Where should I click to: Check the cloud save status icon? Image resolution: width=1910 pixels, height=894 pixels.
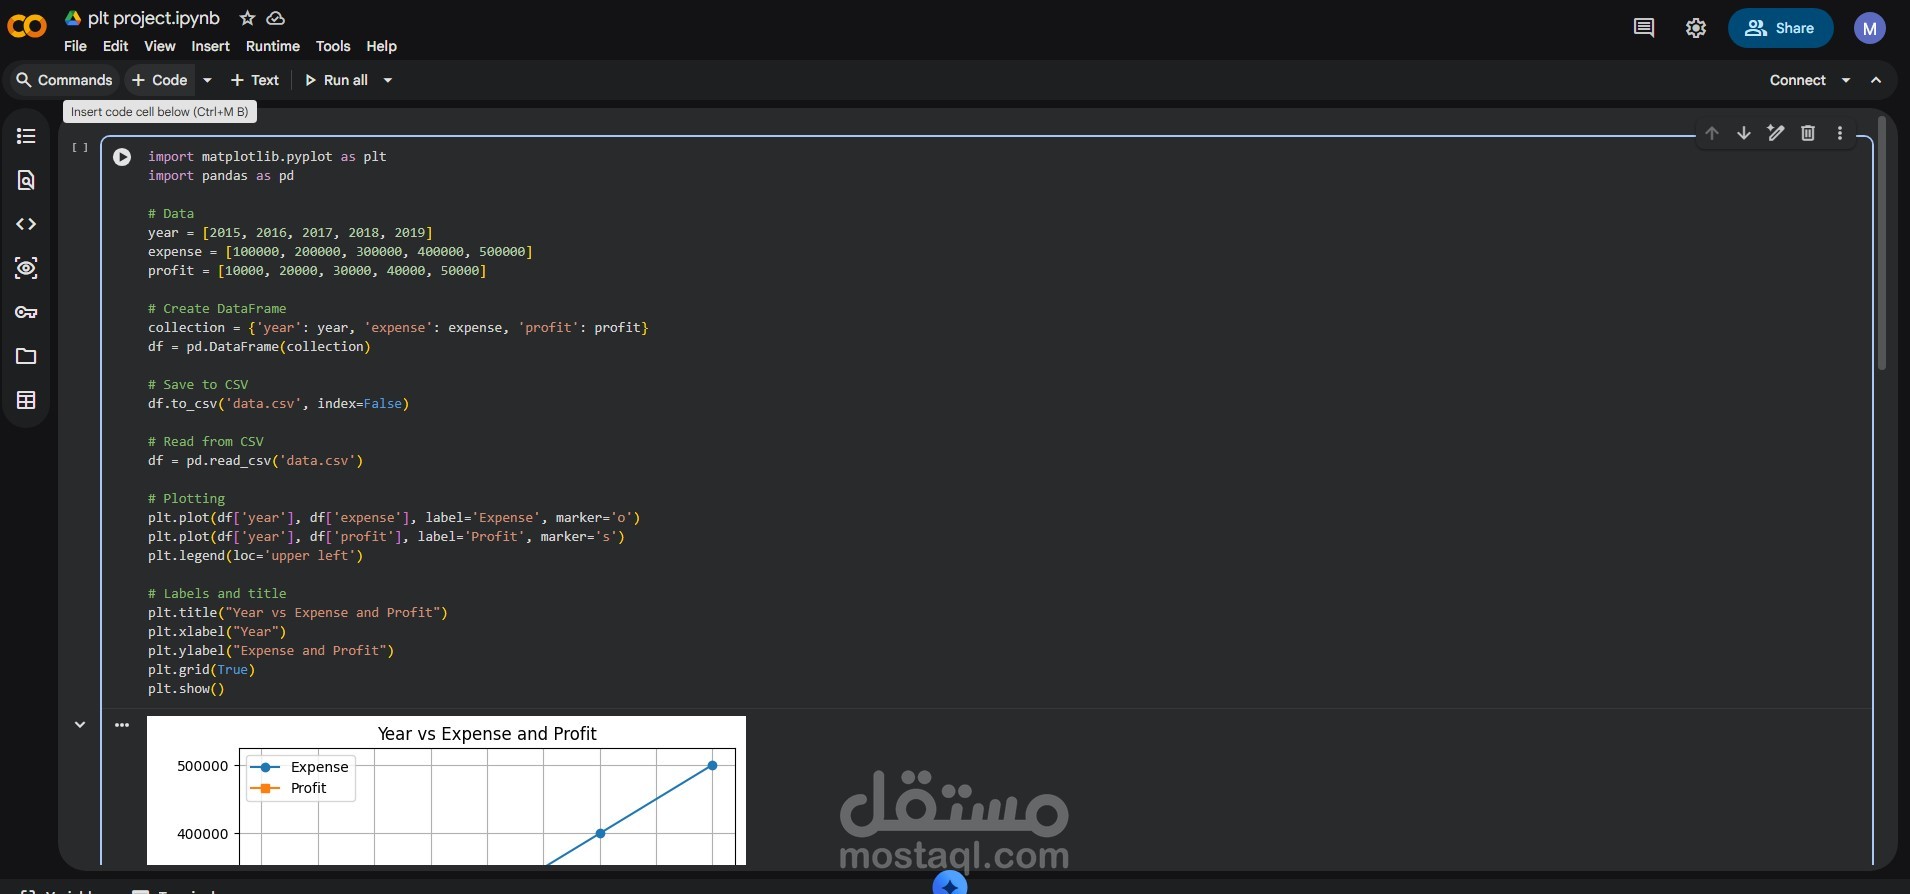click(x=276, y=18)
